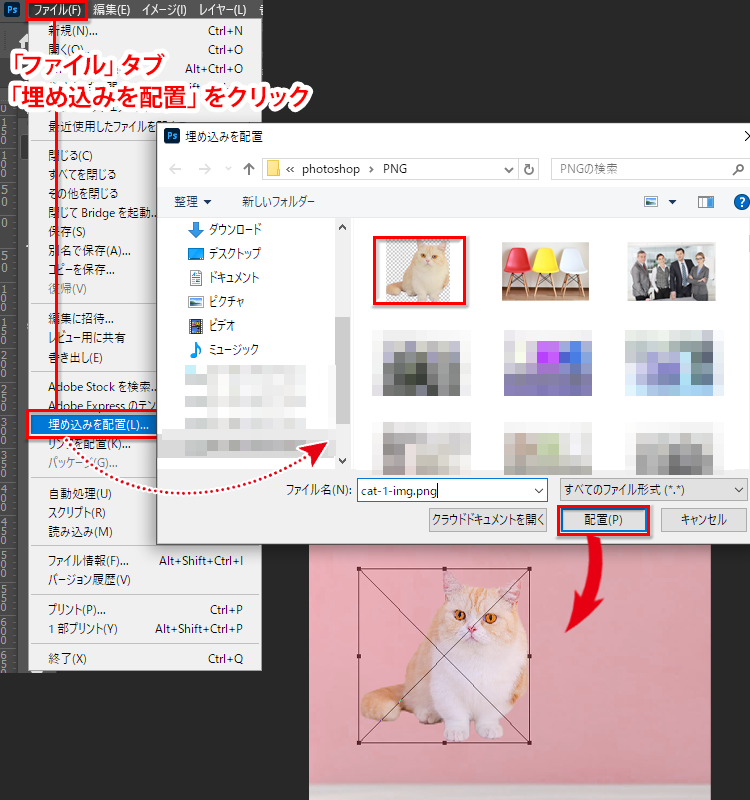This screenshot has height=800, width=750.
Task: Choose 終了(X) menu entry
Action: pyautogui.click(x=145, y=659)
